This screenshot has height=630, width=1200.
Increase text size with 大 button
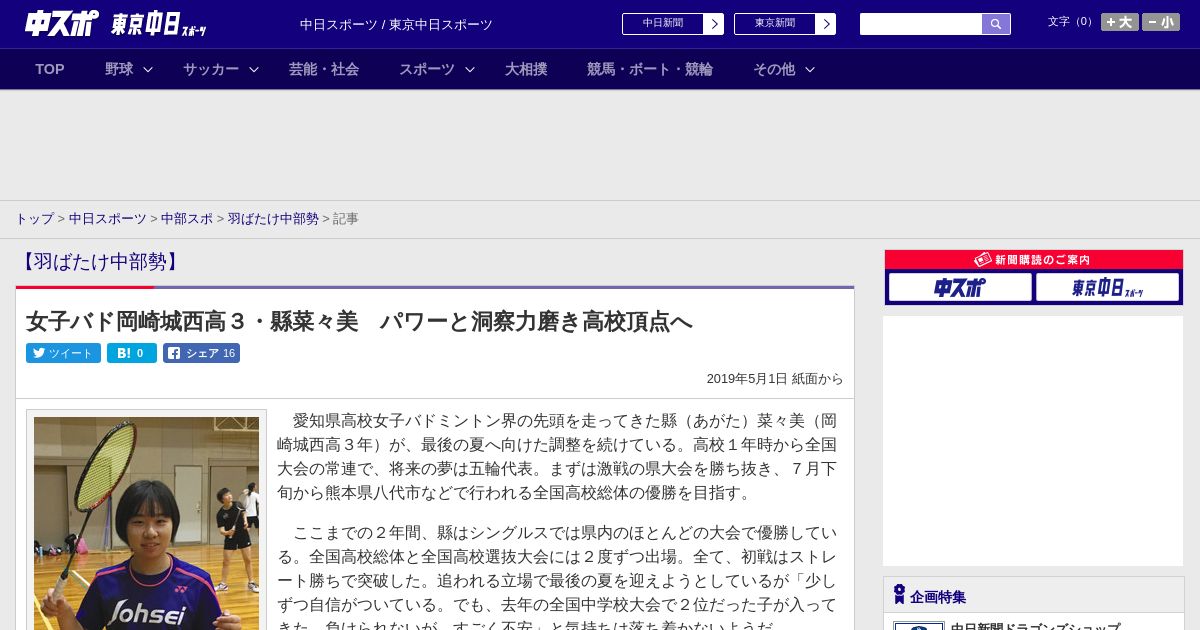[1119, 22]
